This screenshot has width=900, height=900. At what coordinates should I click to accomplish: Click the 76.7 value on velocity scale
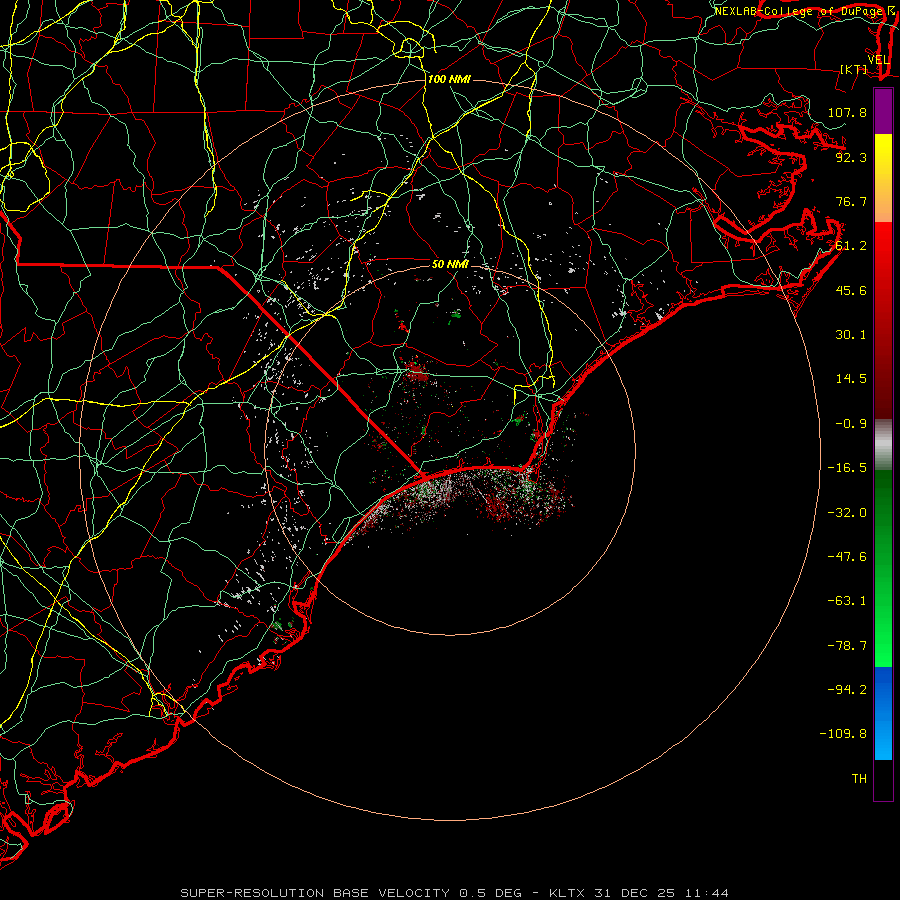851,201
